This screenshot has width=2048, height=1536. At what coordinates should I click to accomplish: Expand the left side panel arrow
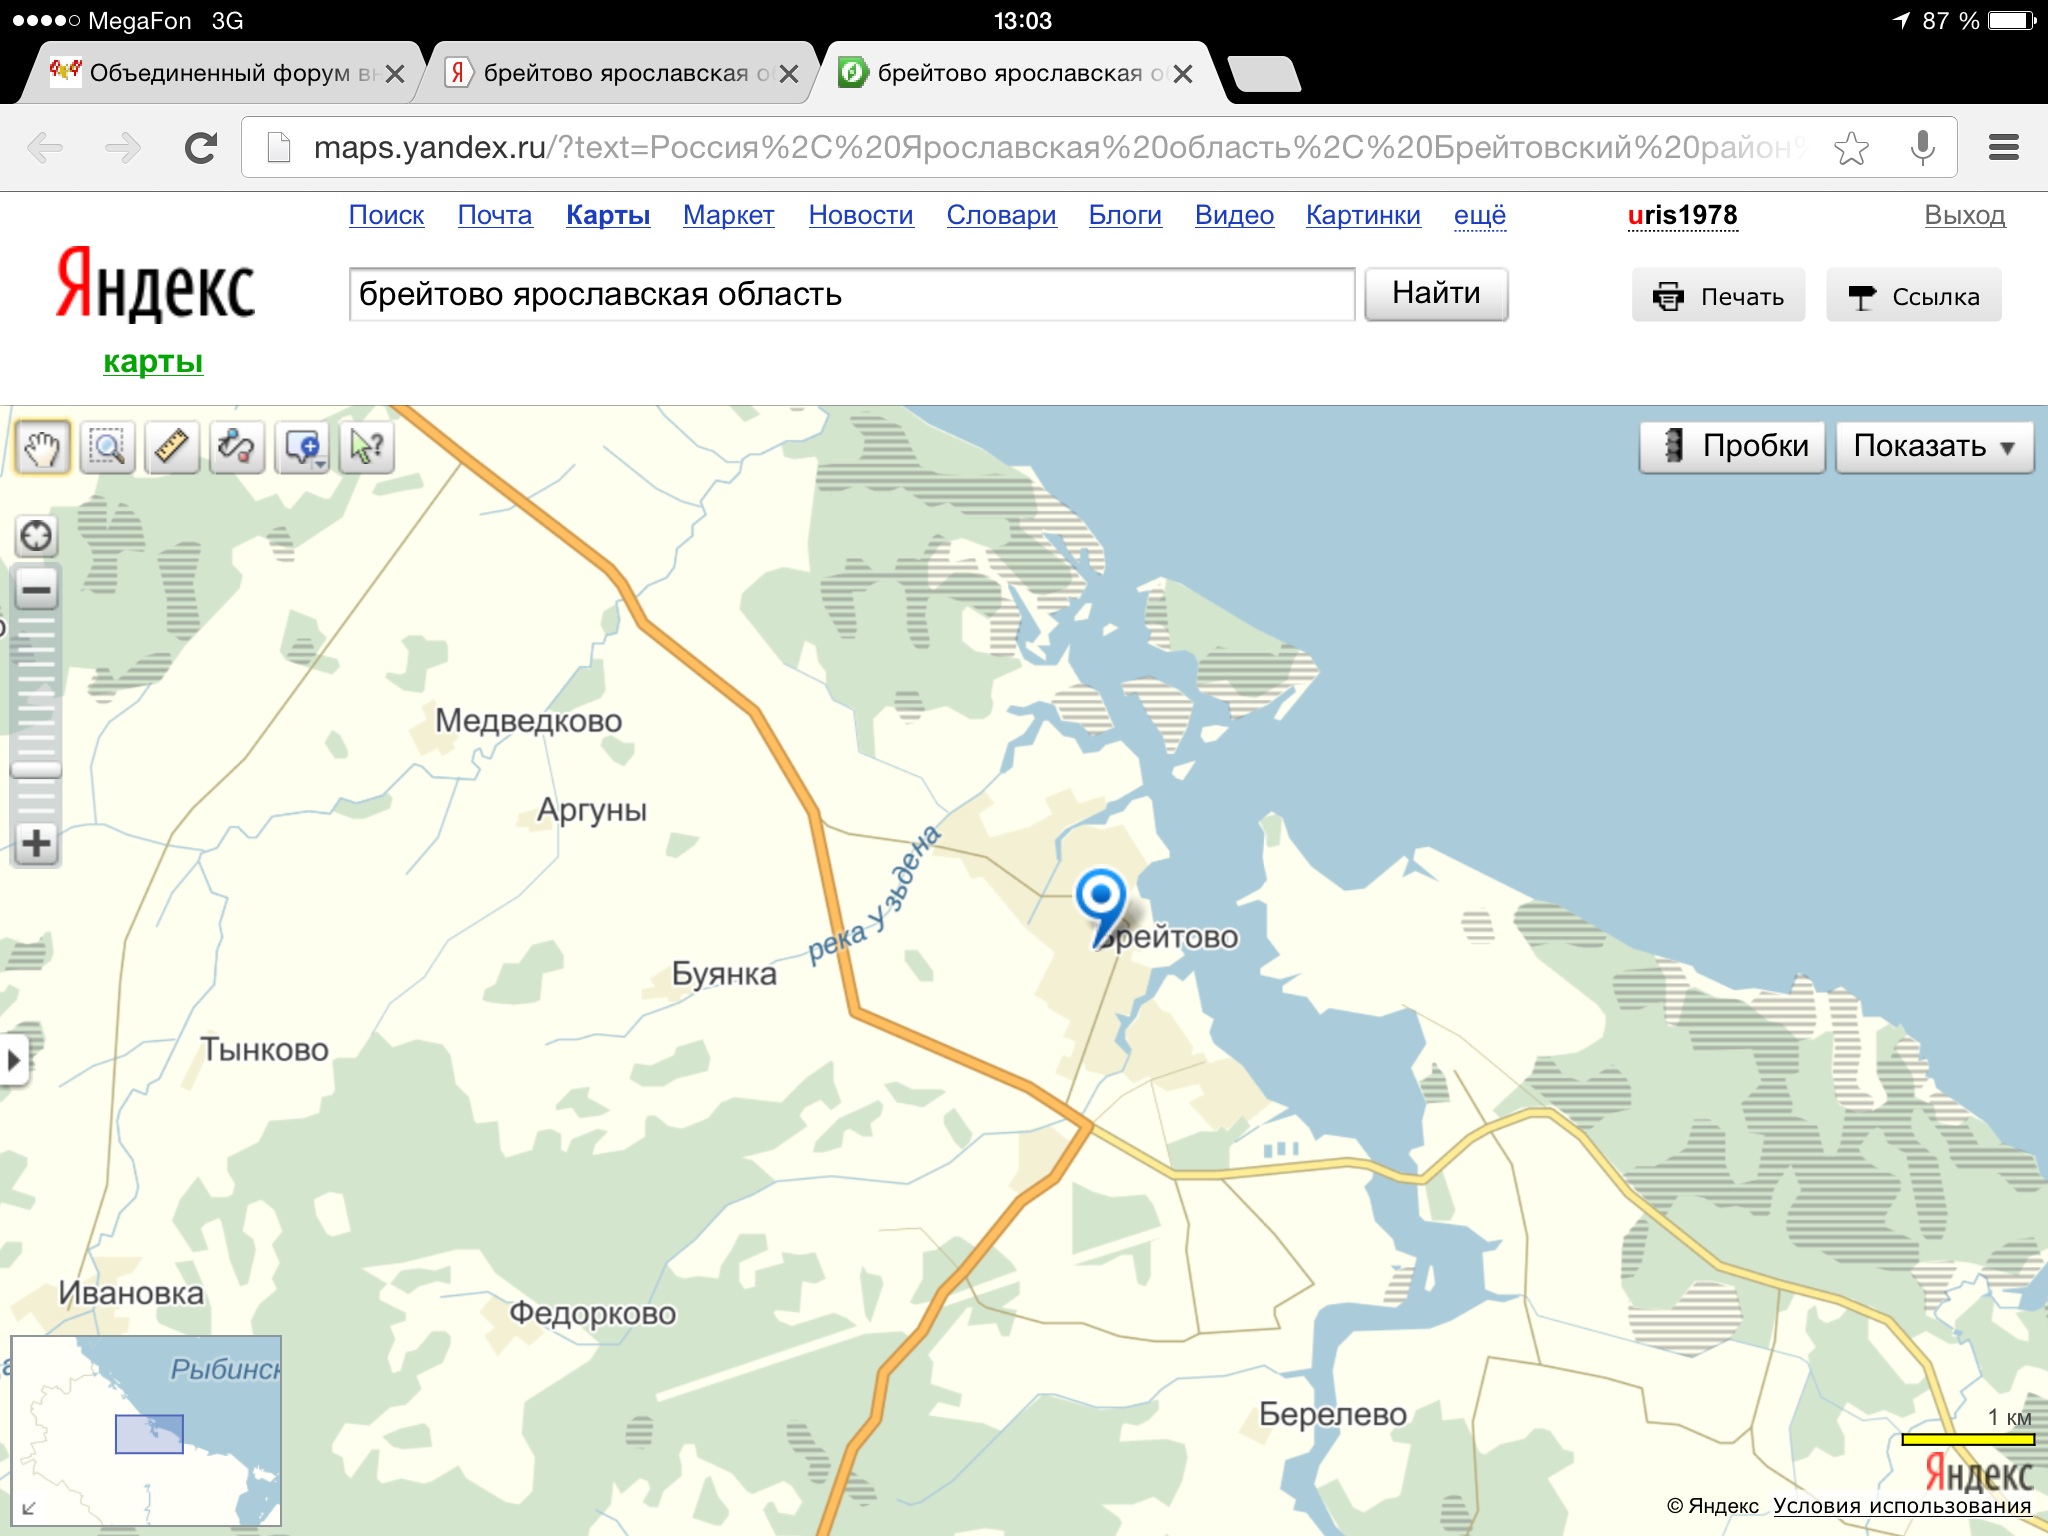pyautogui.click(x=13, y=1059)
